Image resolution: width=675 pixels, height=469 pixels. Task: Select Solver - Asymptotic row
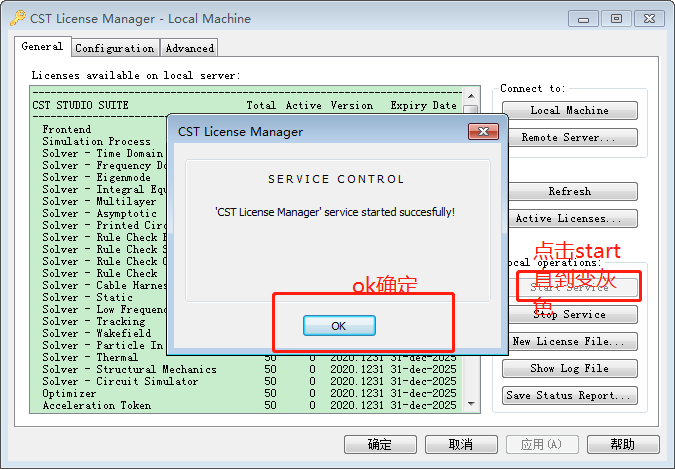tap(99, 214)
